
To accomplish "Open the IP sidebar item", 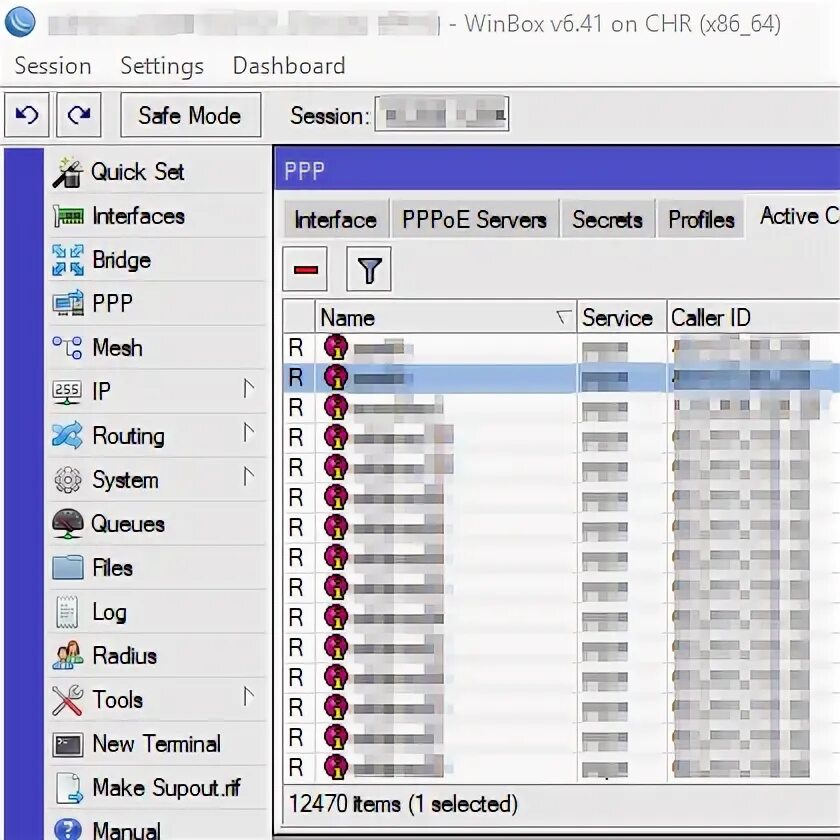I will [156, 391].
